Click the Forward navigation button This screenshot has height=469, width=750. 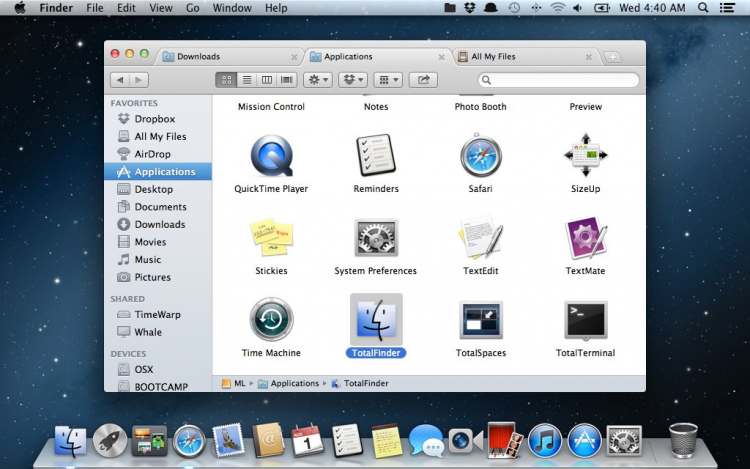pos(139,80)
